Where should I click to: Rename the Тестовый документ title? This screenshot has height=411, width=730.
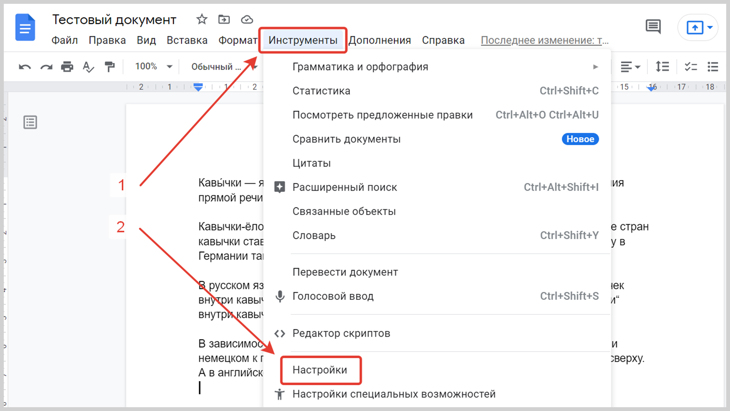click(114, 20)
